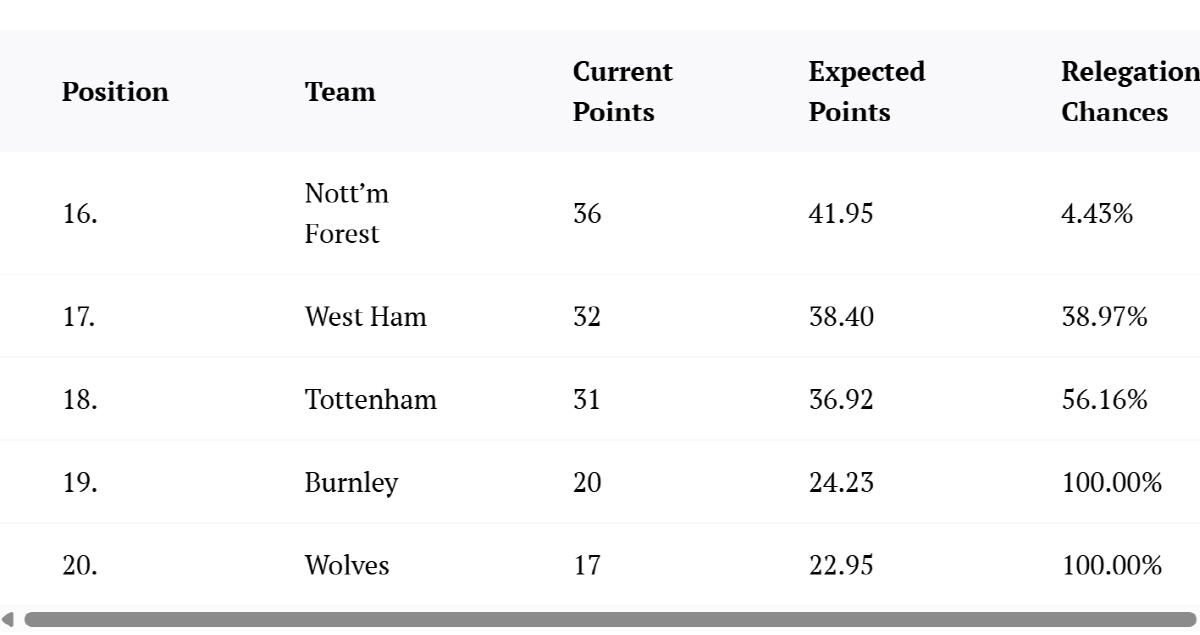Viewport: 1200px width, 635px height.
Task: Click the Position column header
Action: pyautogui.click(x=115, y=92)
